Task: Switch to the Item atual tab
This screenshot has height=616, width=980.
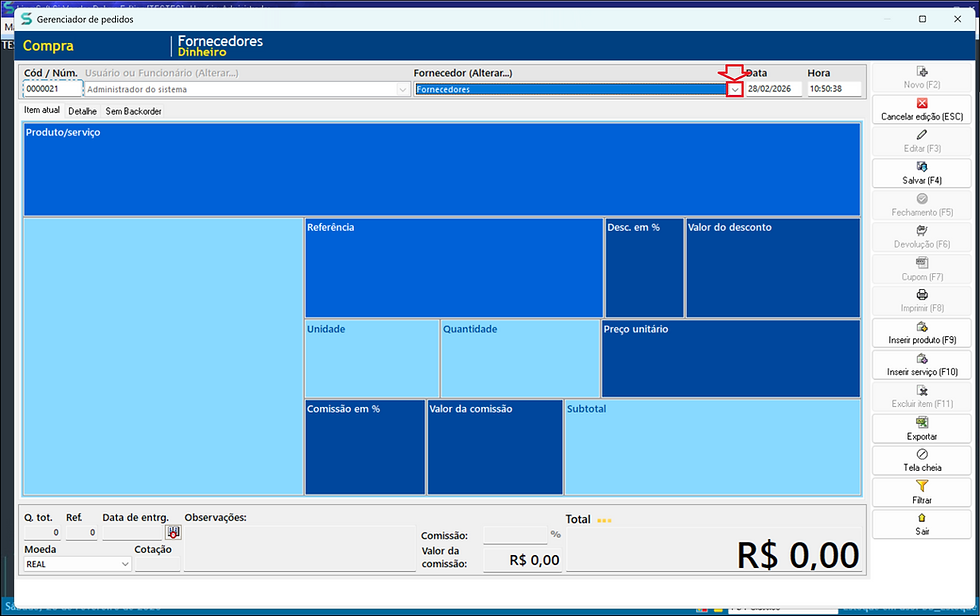Action: click(42, 110)
